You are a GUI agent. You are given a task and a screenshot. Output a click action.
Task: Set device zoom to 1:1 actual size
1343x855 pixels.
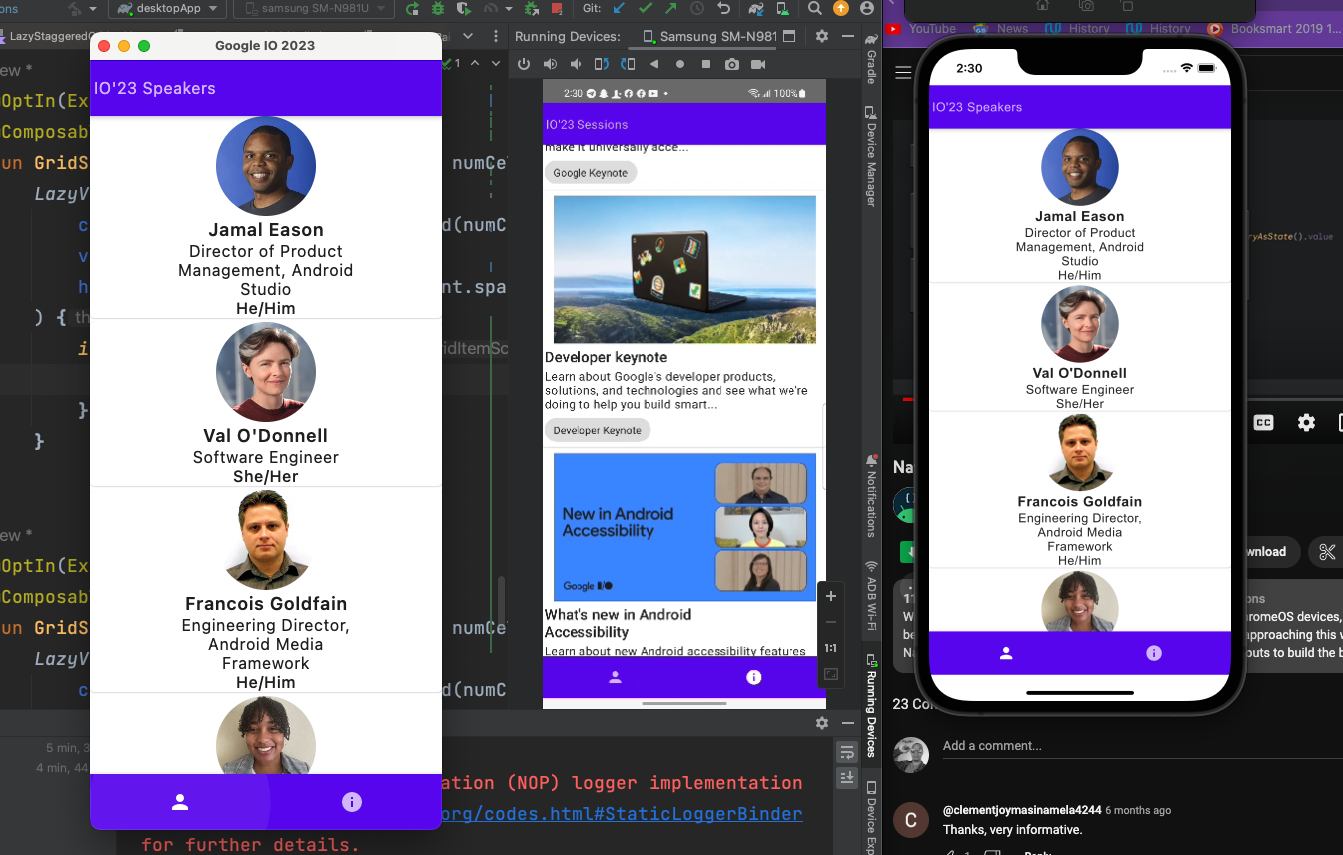pos(830,648)
